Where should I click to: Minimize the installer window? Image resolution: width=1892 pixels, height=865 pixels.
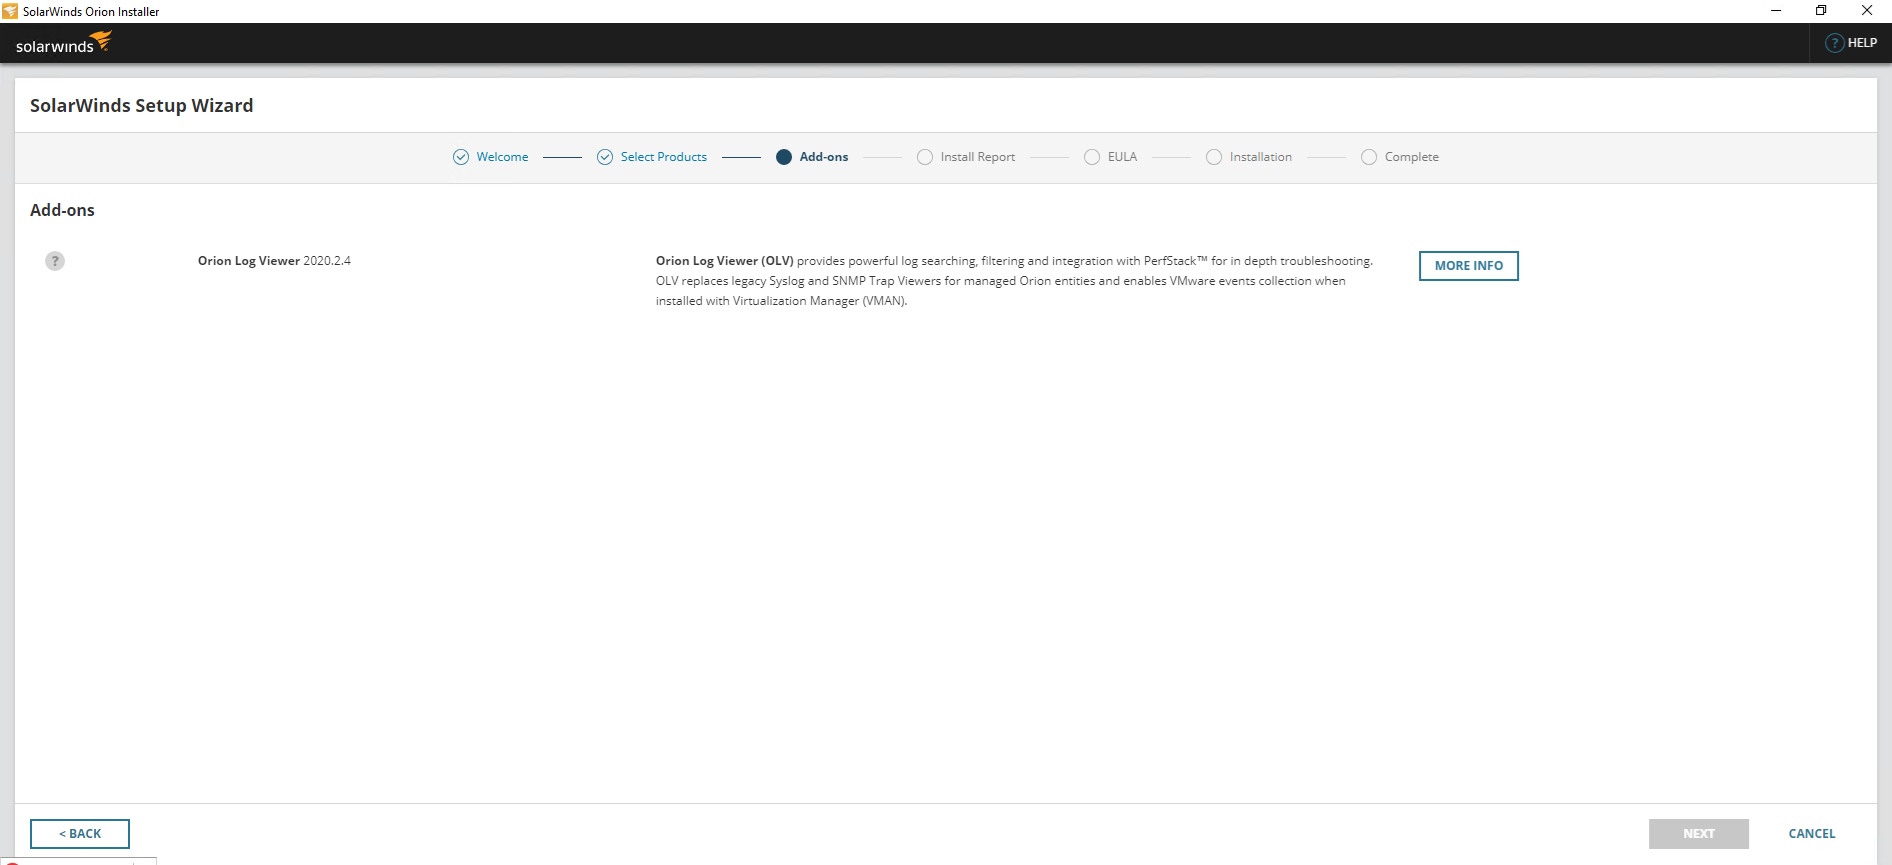tap(1776, 11)
